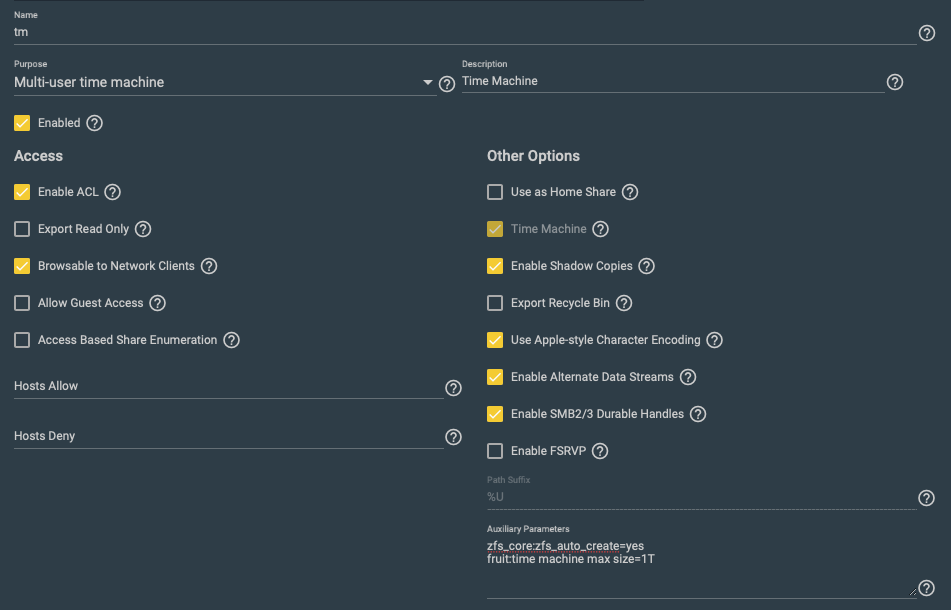Open help for Auxiliary Parameters

[x=926, y=588]
